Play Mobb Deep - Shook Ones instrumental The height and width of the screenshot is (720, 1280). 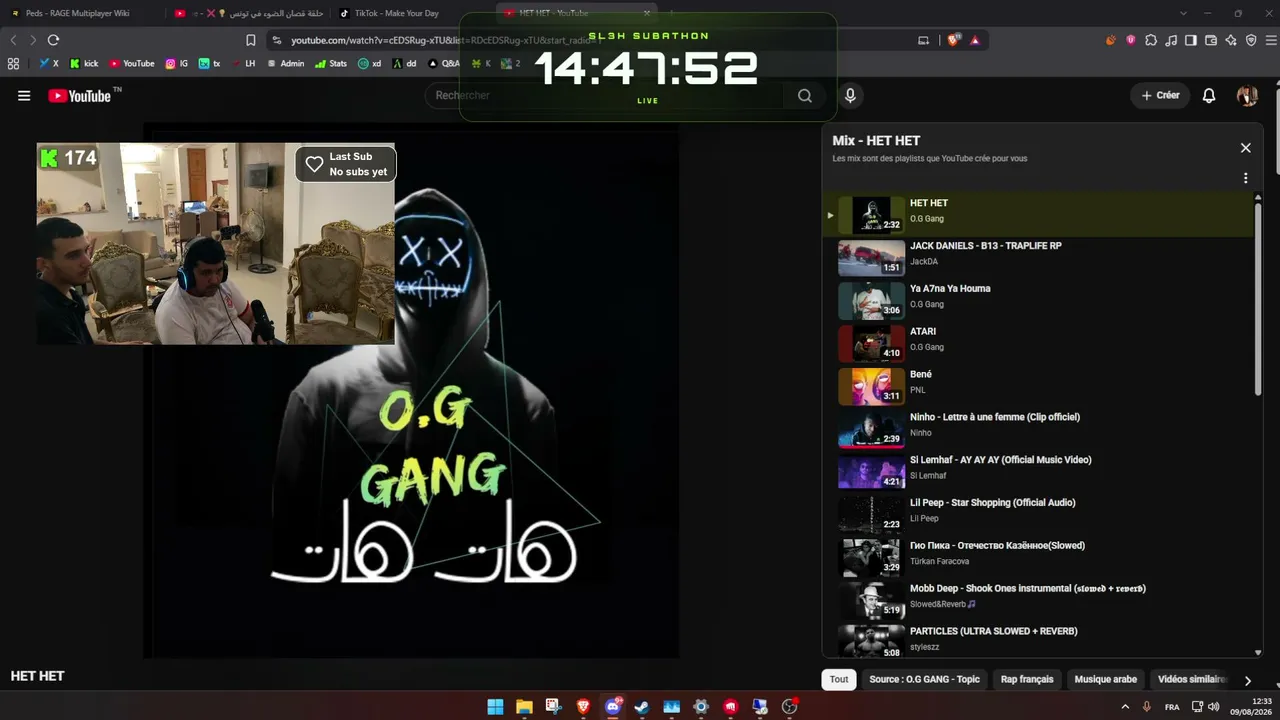click(x=1040, y=602)
